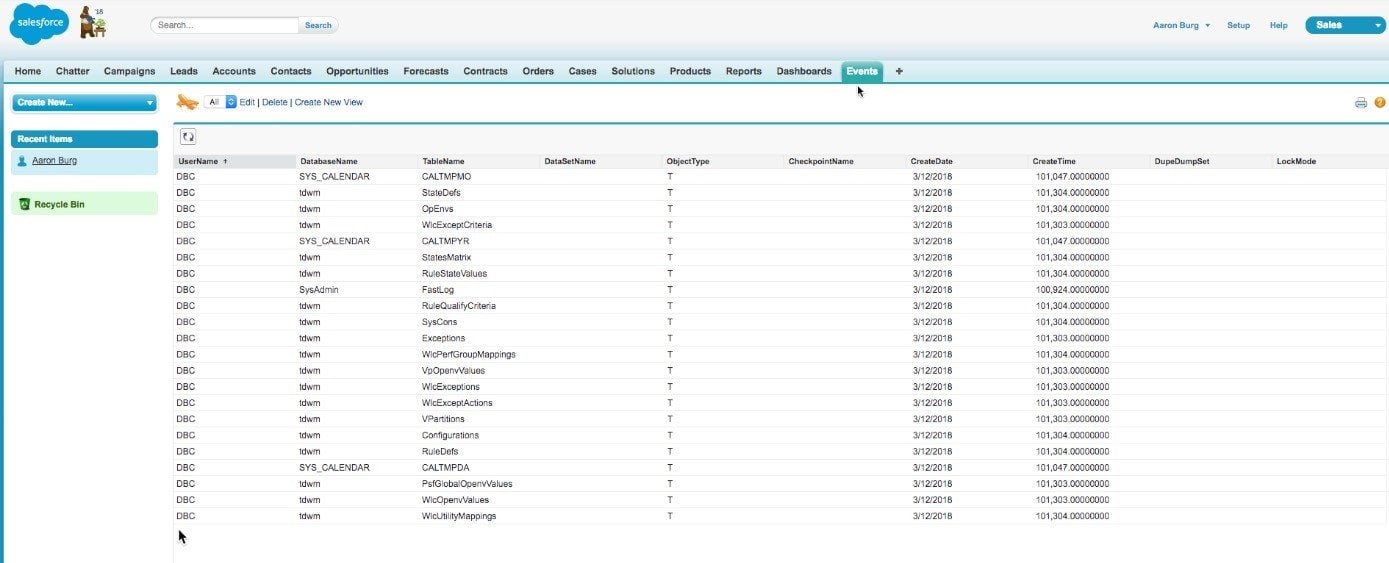Click the plus icon for all tabs
This screenshot has height=563, width=1389.
(899, 71)
